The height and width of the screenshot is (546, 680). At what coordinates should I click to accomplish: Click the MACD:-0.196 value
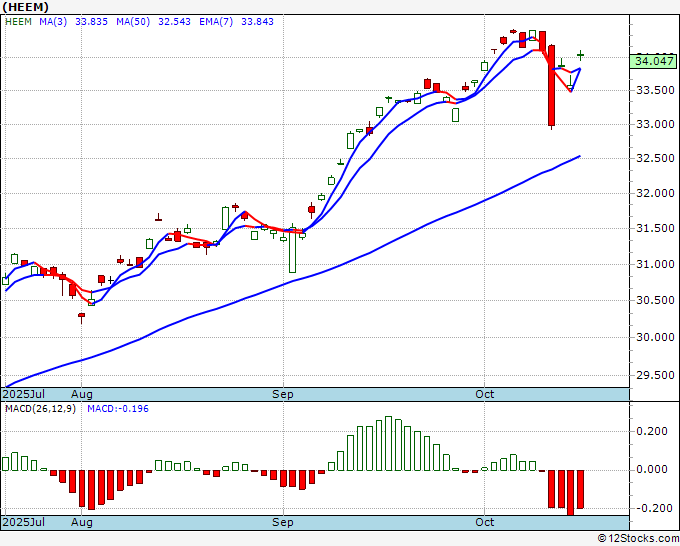point(118,409)
